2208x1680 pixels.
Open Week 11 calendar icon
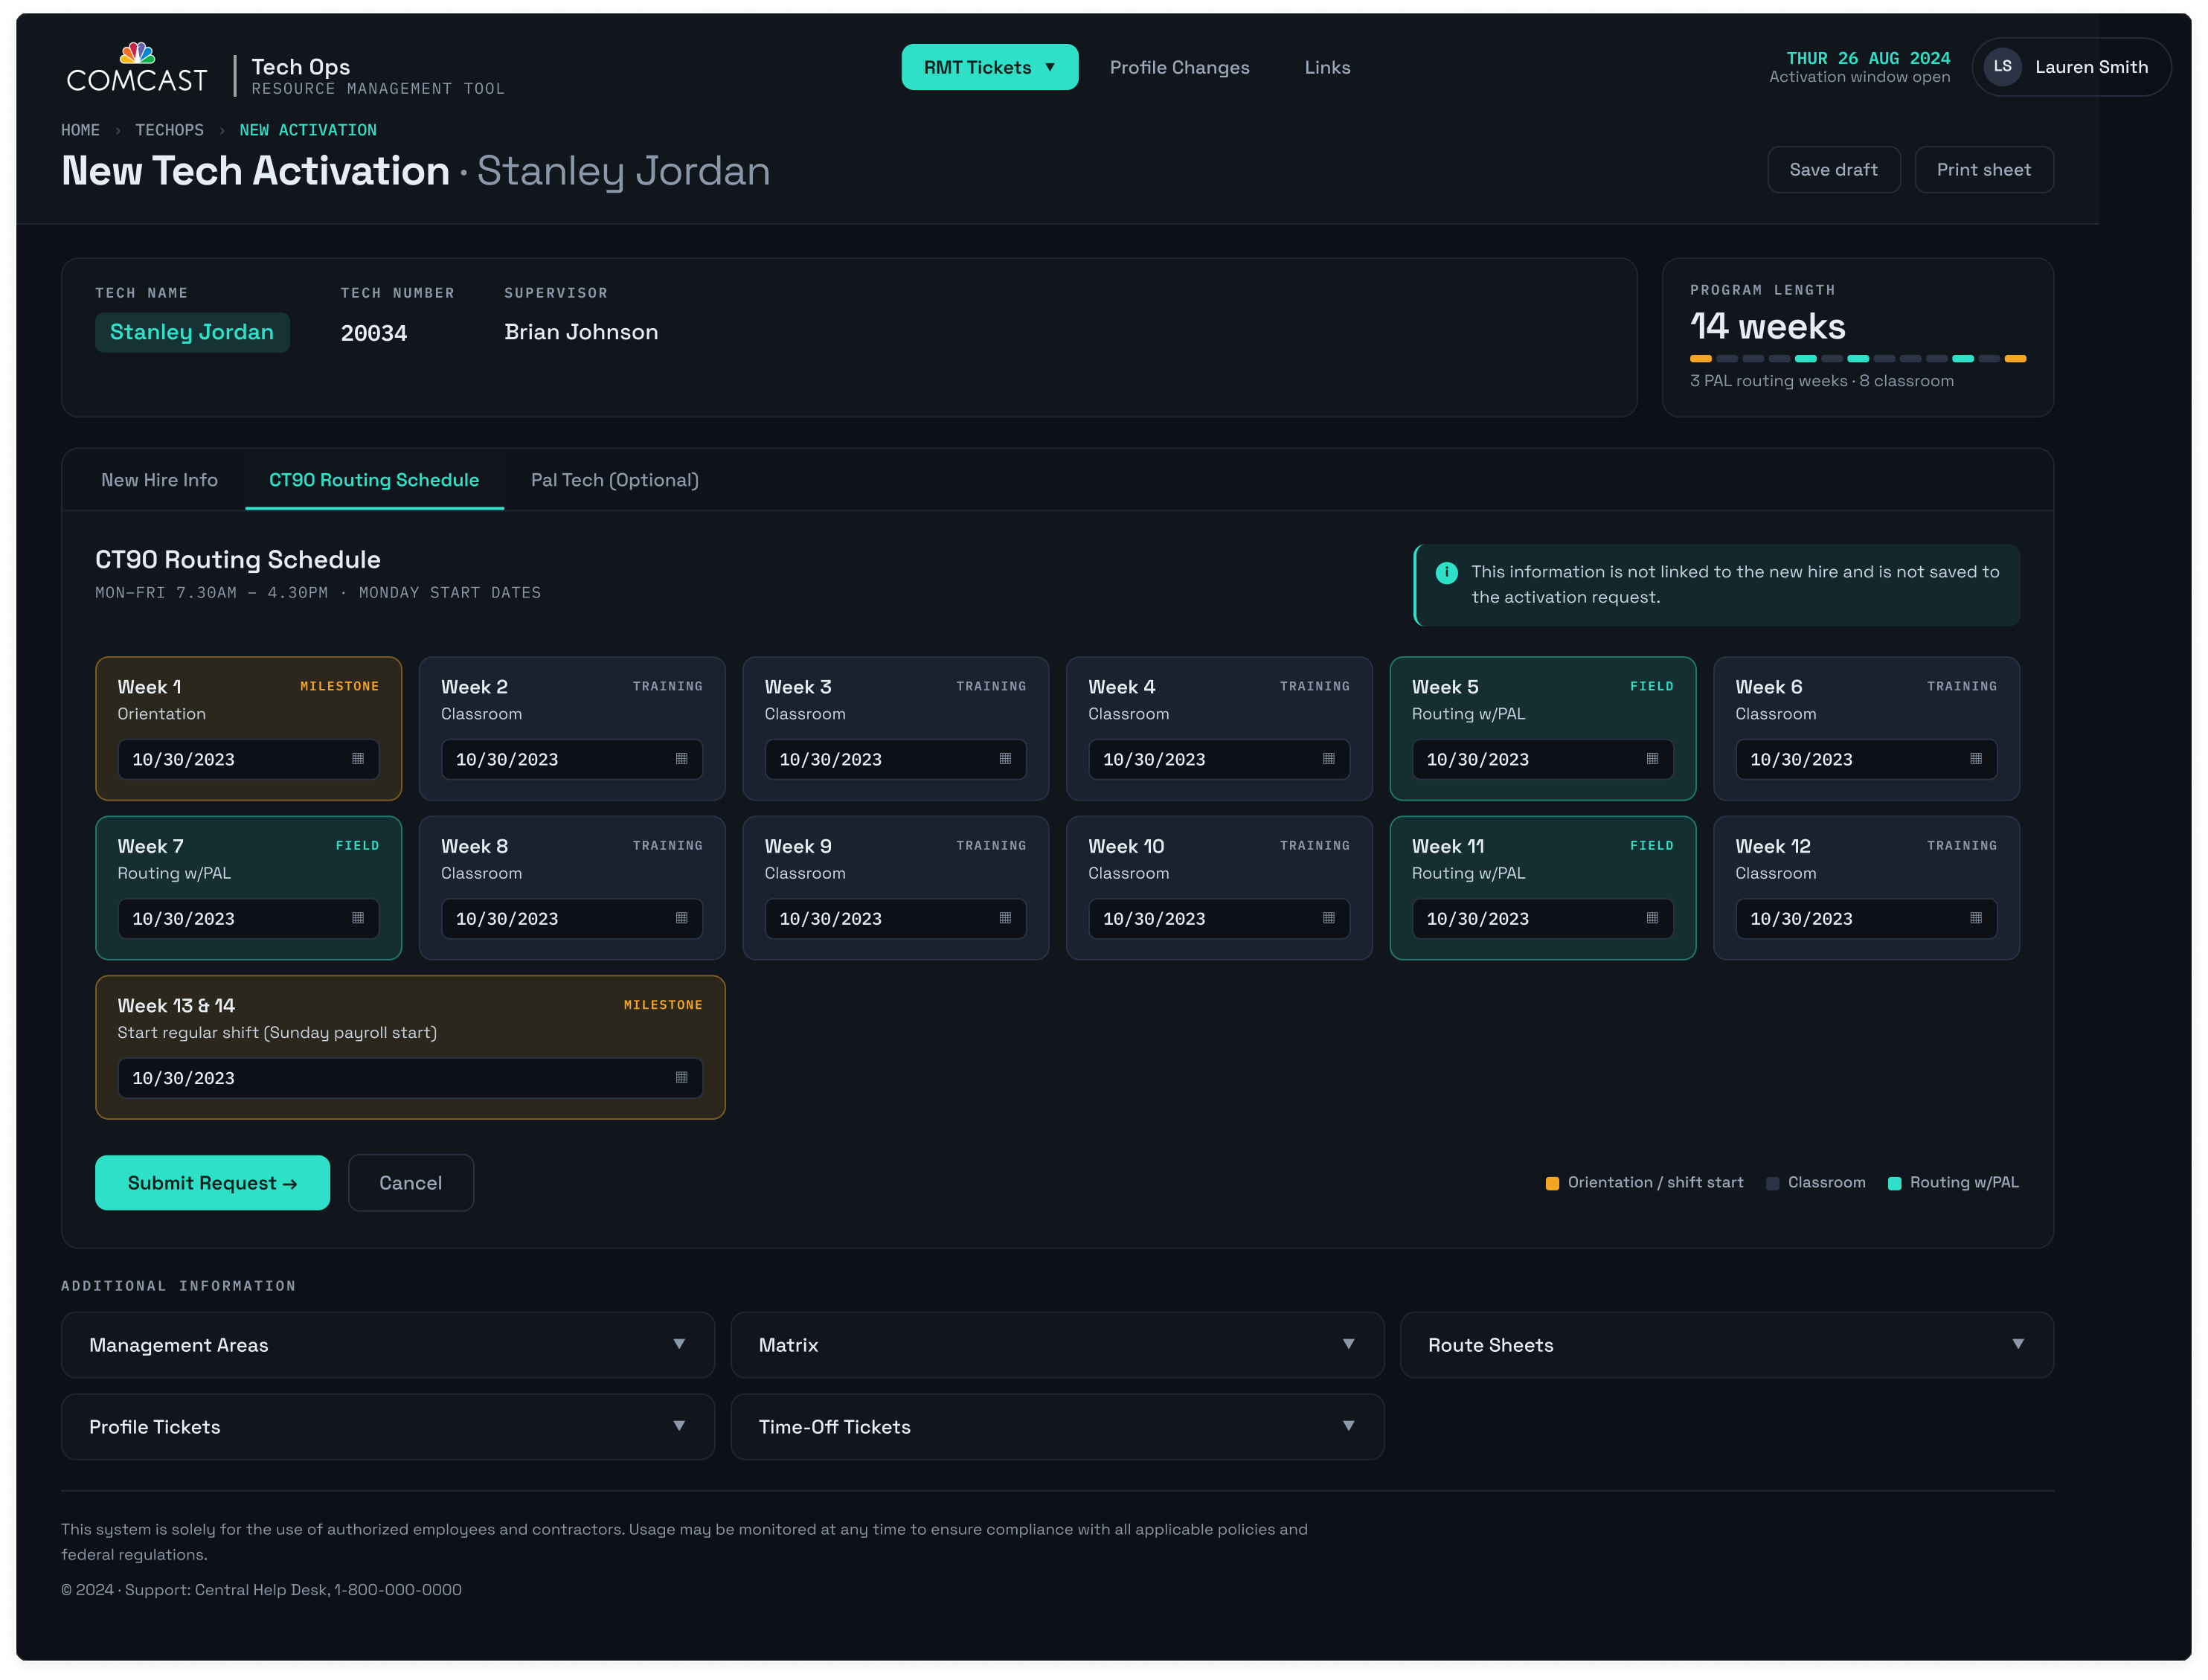(x=1652, y=918)
